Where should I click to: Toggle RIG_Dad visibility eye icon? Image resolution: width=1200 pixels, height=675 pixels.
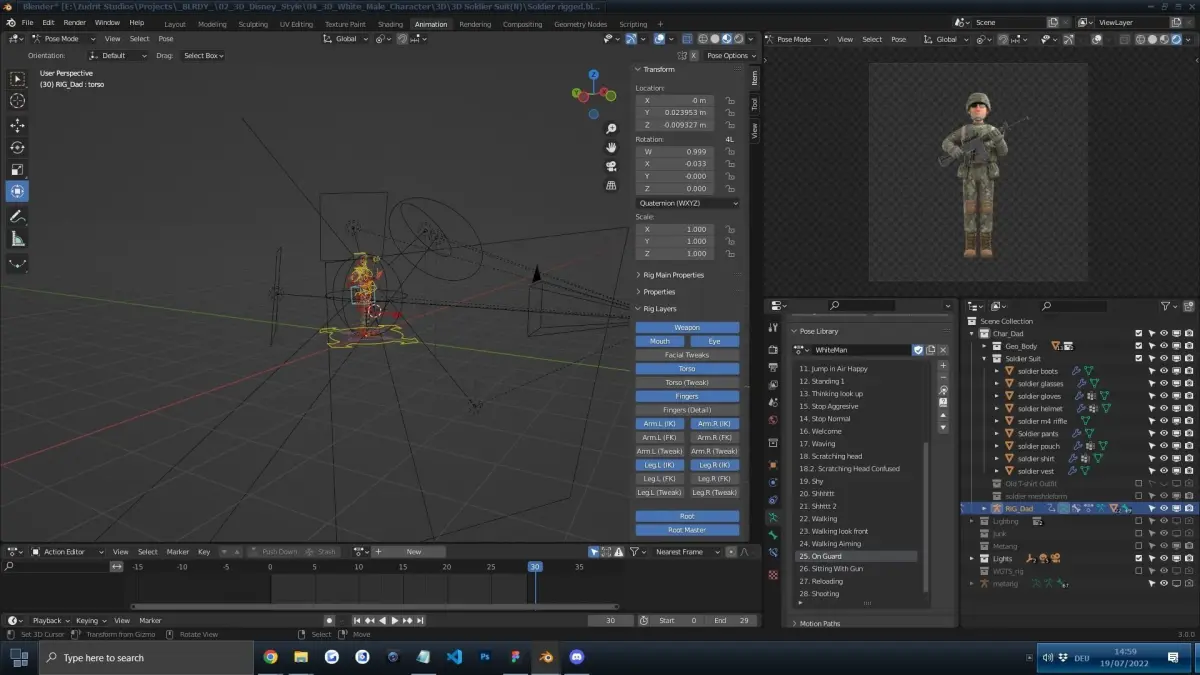click(x=1164, y=509)
